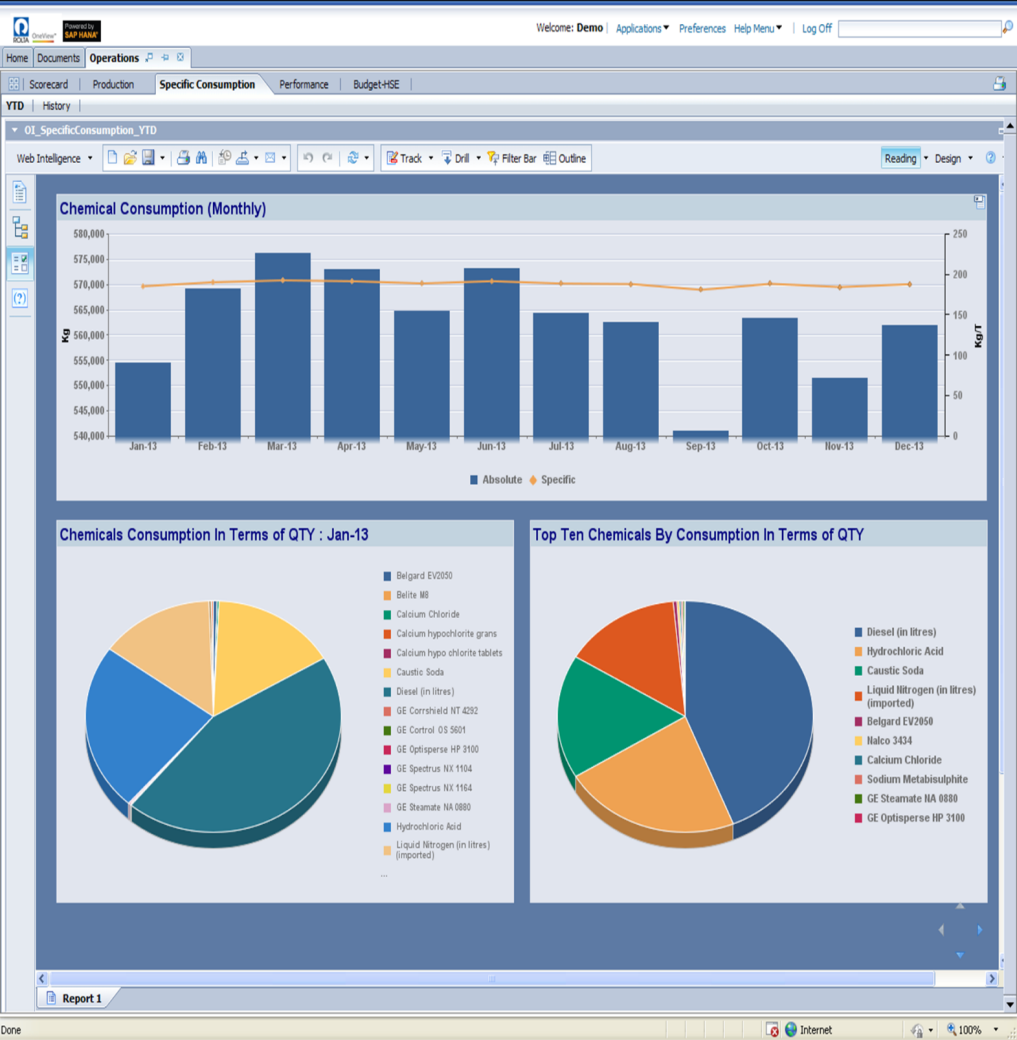Expand the Save options dropdown arrow
Viewport: 1017px width, 1040px height.
coord(163,158)
